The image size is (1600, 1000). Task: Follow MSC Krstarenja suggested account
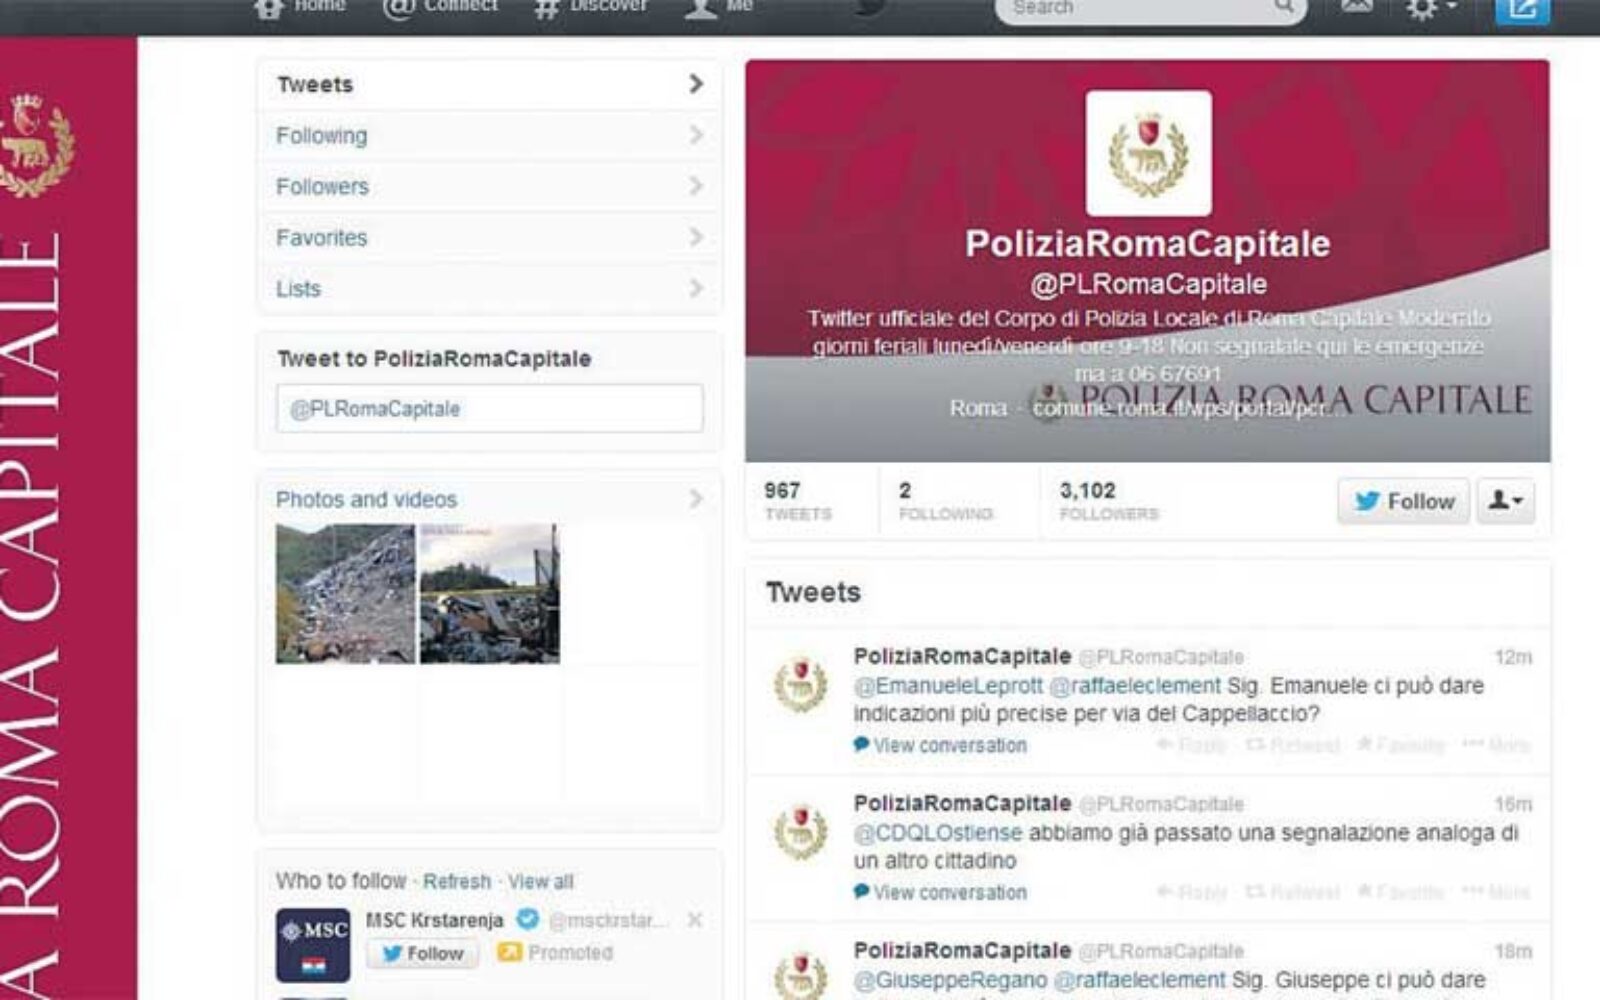pyautogui.click(x=422, y=953)
